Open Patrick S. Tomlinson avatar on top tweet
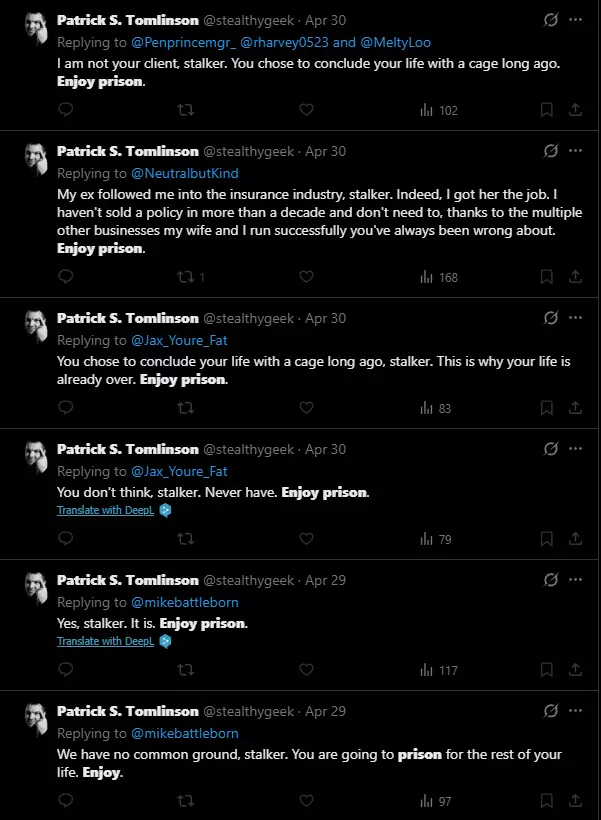This screenshot has width=601, height=820. pos(36,27)
